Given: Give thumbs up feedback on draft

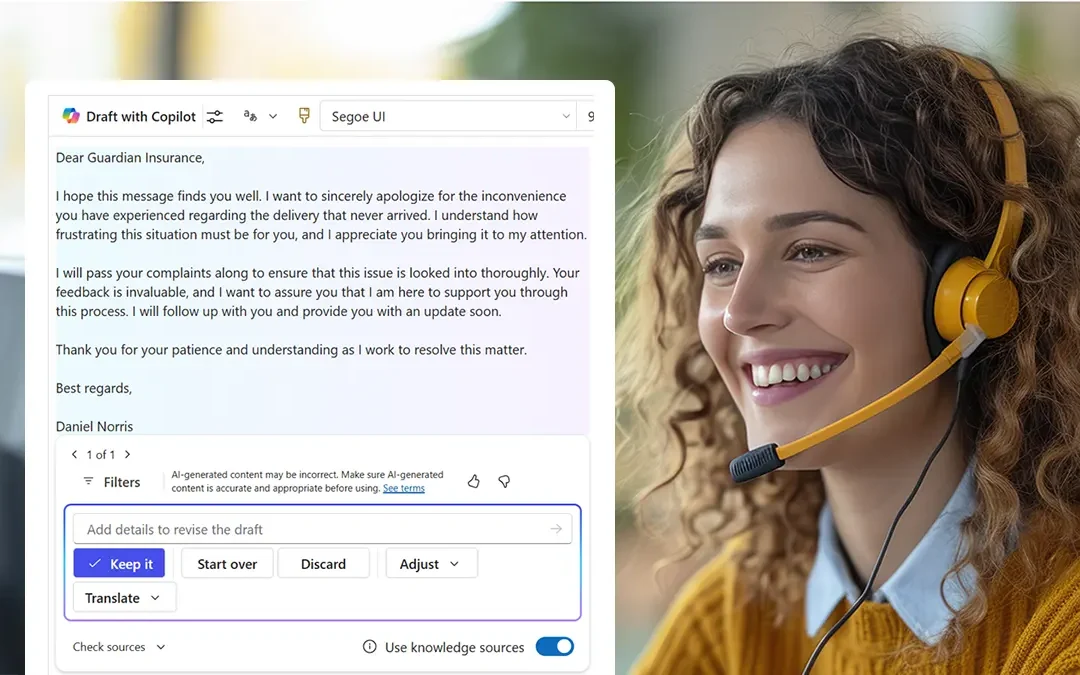Looking at the screenshot, I should pos(473,481).
